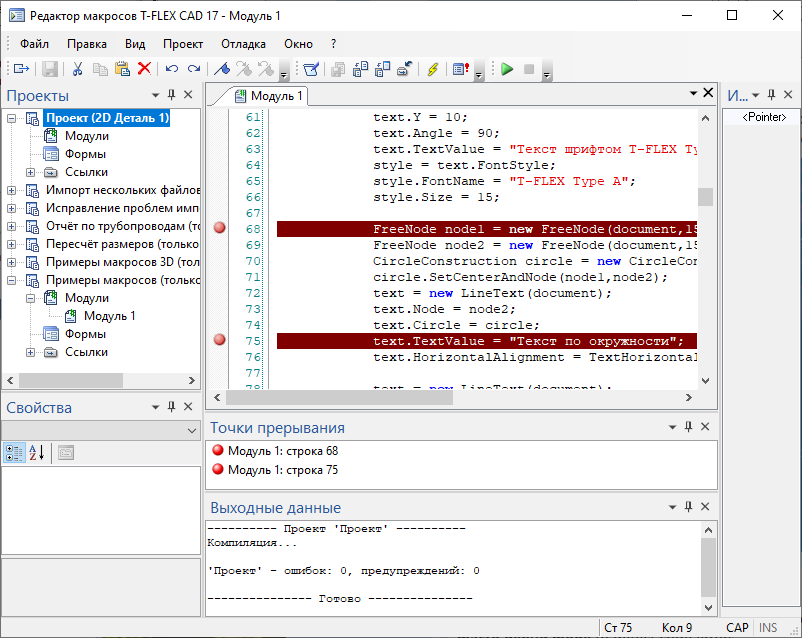Collapse the Проект (2D Деталь 1) tree node
This screenshot has width=802, height=638.
coord(12,118)
